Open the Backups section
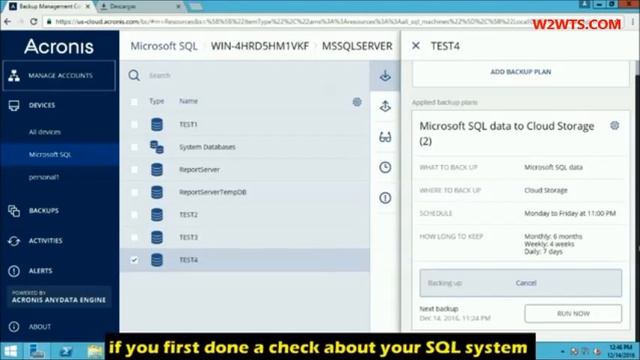This screenshot has height=360, width=640. click(x=43, y=211)
